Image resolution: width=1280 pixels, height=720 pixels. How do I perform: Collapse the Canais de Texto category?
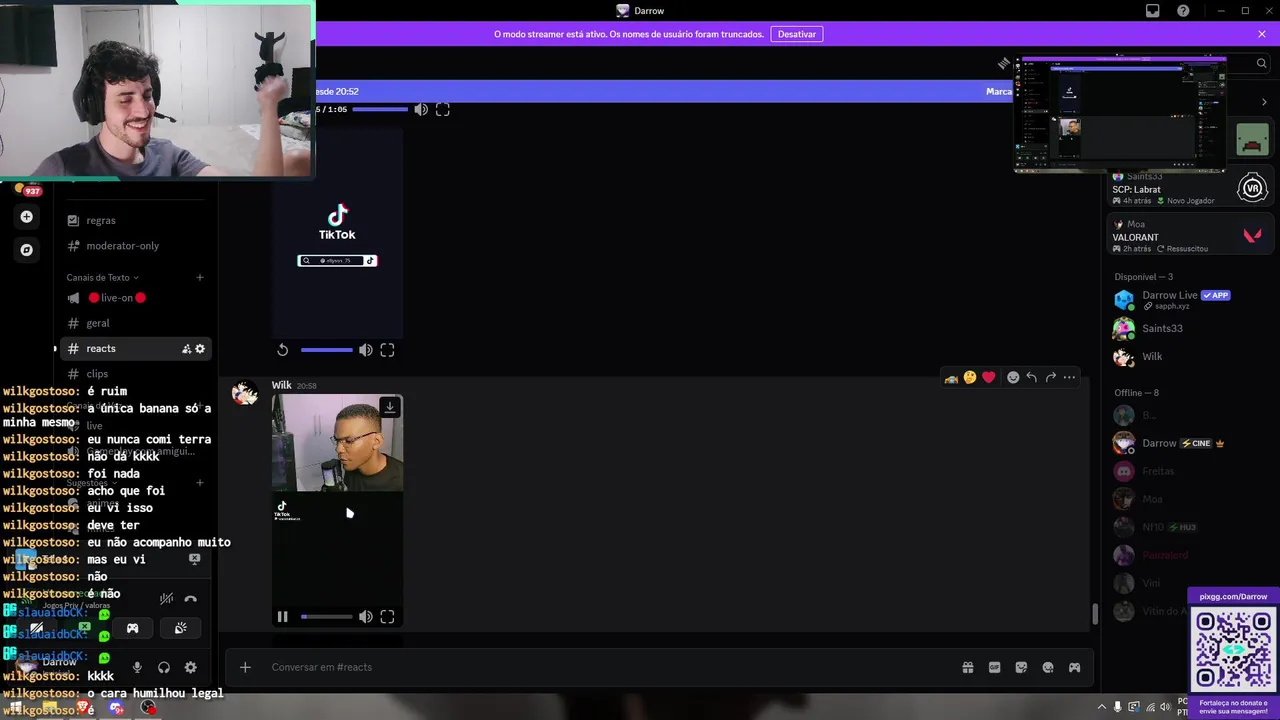point(102,278)
